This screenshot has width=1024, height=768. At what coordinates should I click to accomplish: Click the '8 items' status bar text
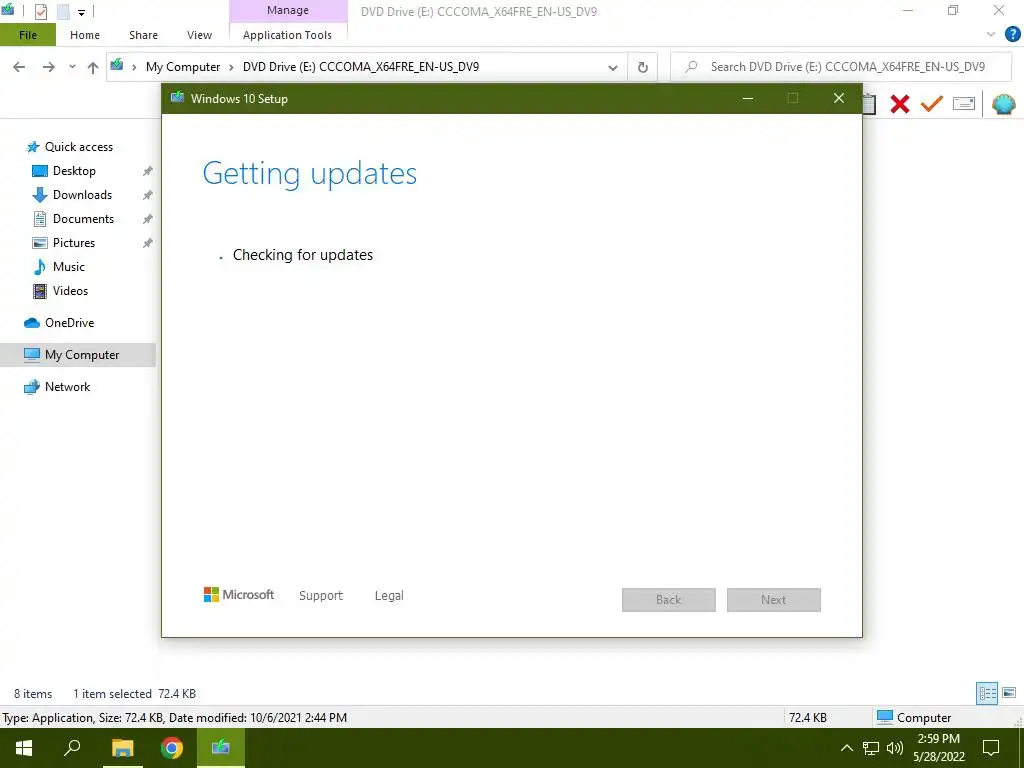pyautogui.click(x=33, y=694)
